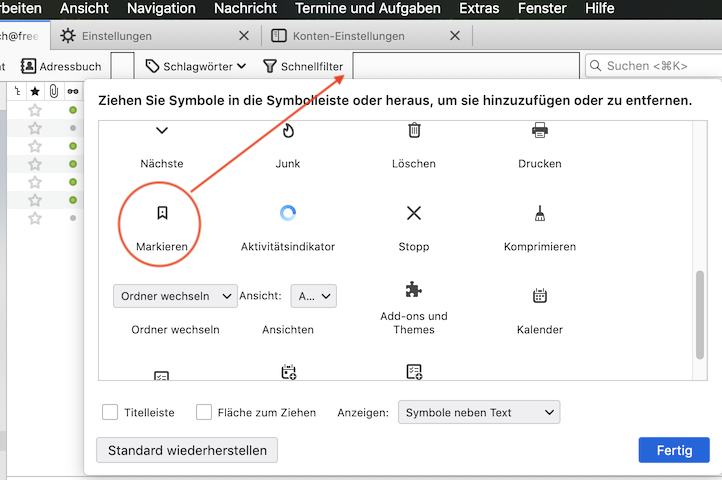Toggle the Fläche zum Ziehen checkbox
Screen dimensions: 722x480
204,412
